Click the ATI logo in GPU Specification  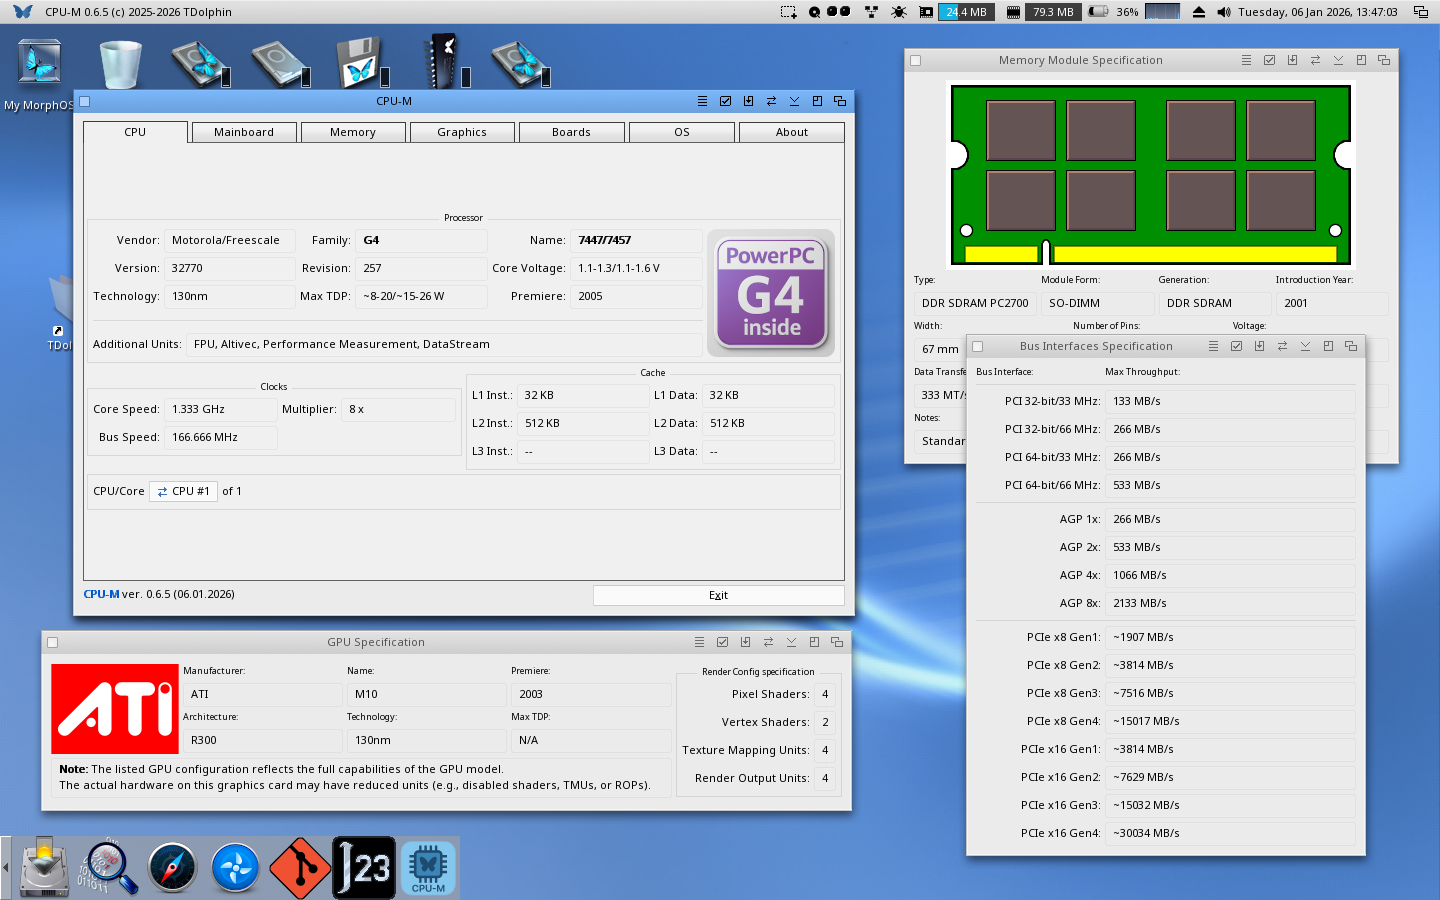pos(115,709)
